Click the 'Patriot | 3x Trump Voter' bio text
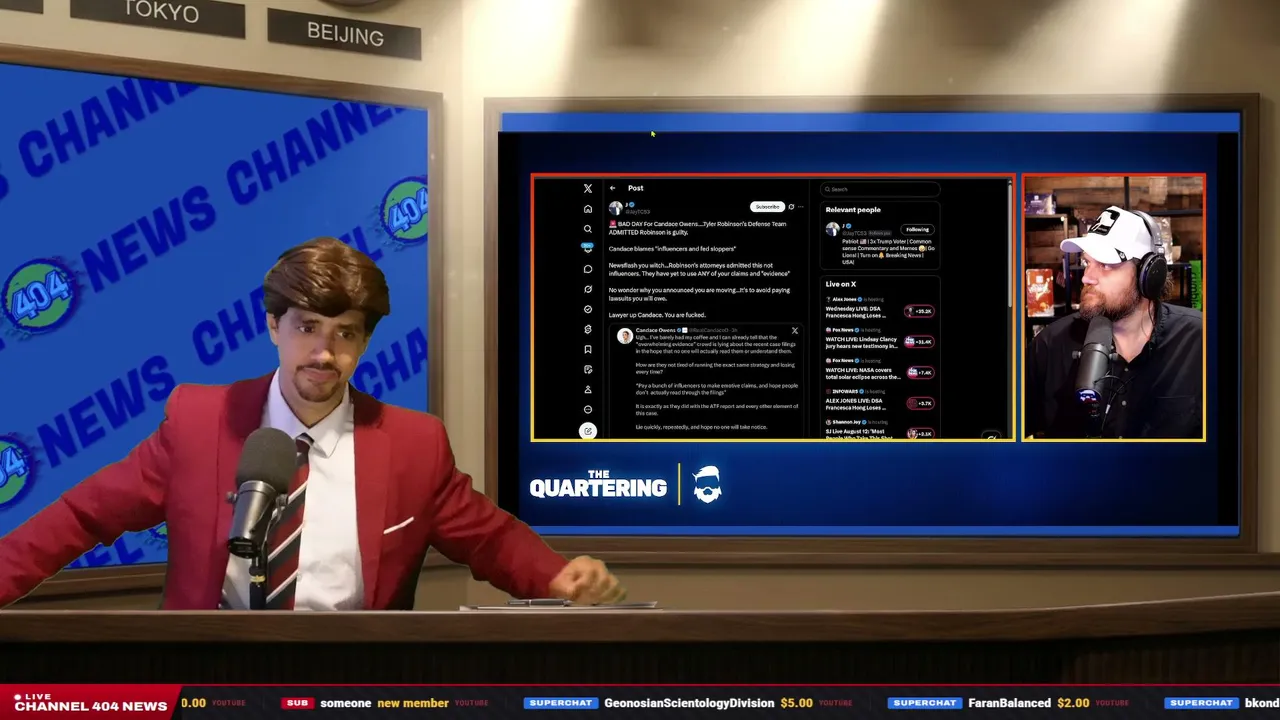The image size is (1280, 720). pyautogui.click(x=887, y=250)
